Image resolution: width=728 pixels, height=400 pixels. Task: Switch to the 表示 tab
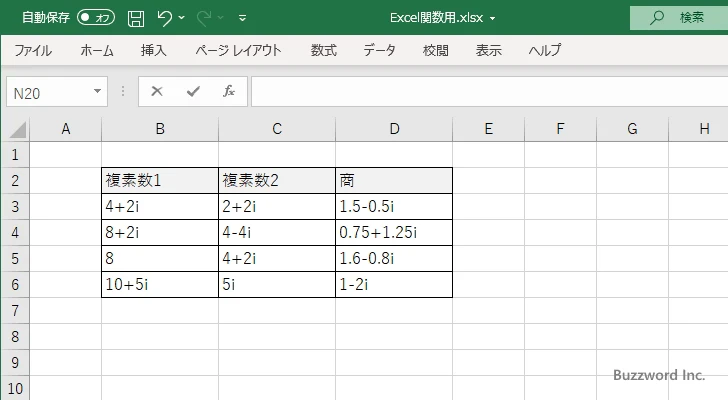(x=488, y=50)
